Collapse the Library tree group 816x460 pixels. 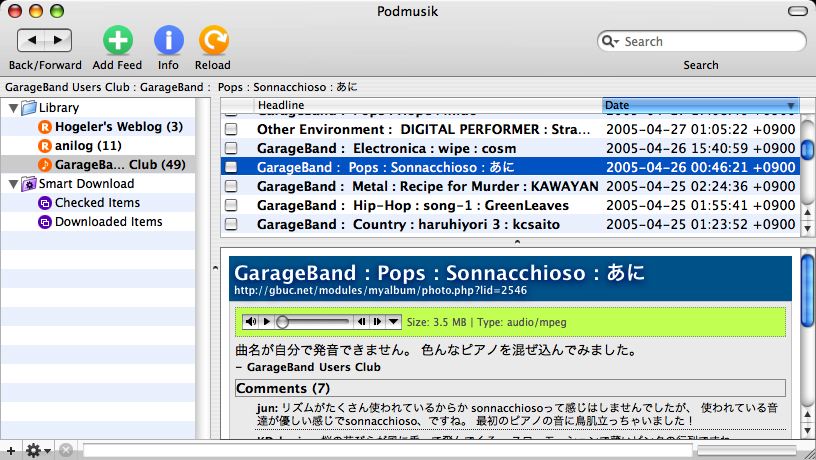point(12,108)
